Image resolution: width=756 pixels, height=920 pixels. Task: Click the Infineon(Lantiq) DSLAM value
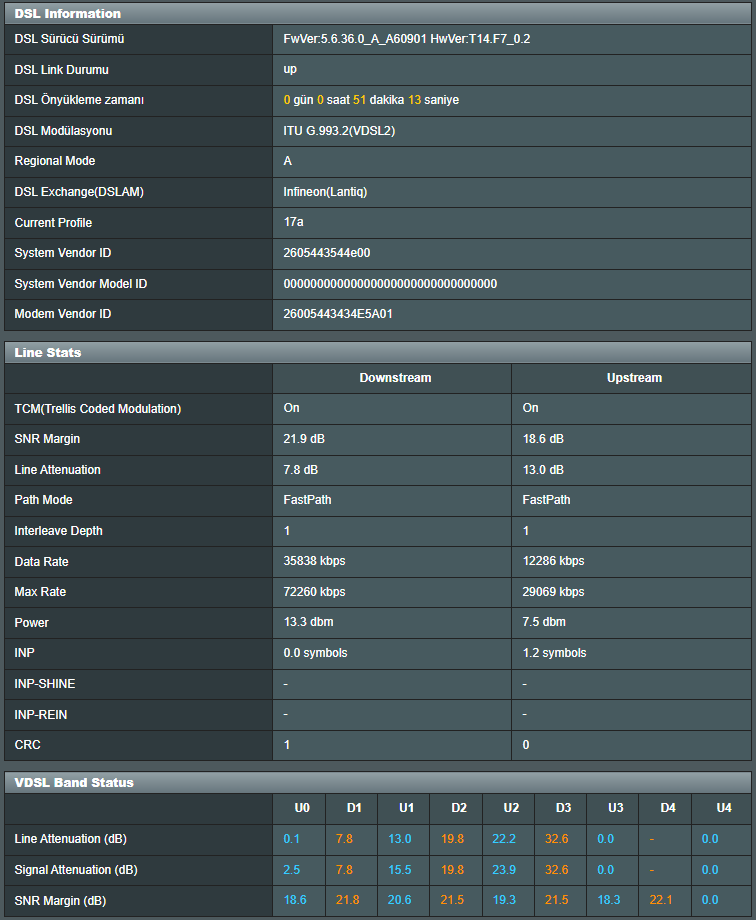325,192
